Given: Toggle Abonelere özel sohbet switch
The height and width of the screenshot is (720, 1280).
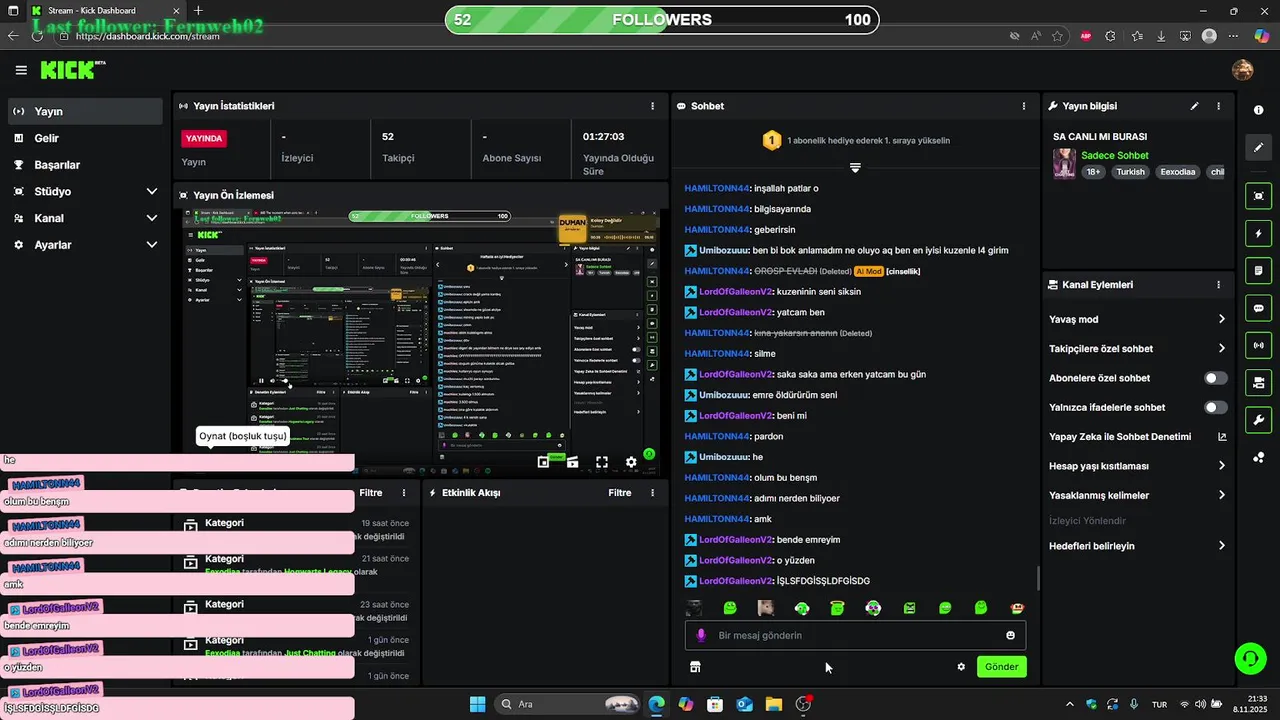Looking at the screenshot, I should pos(1216,378).
